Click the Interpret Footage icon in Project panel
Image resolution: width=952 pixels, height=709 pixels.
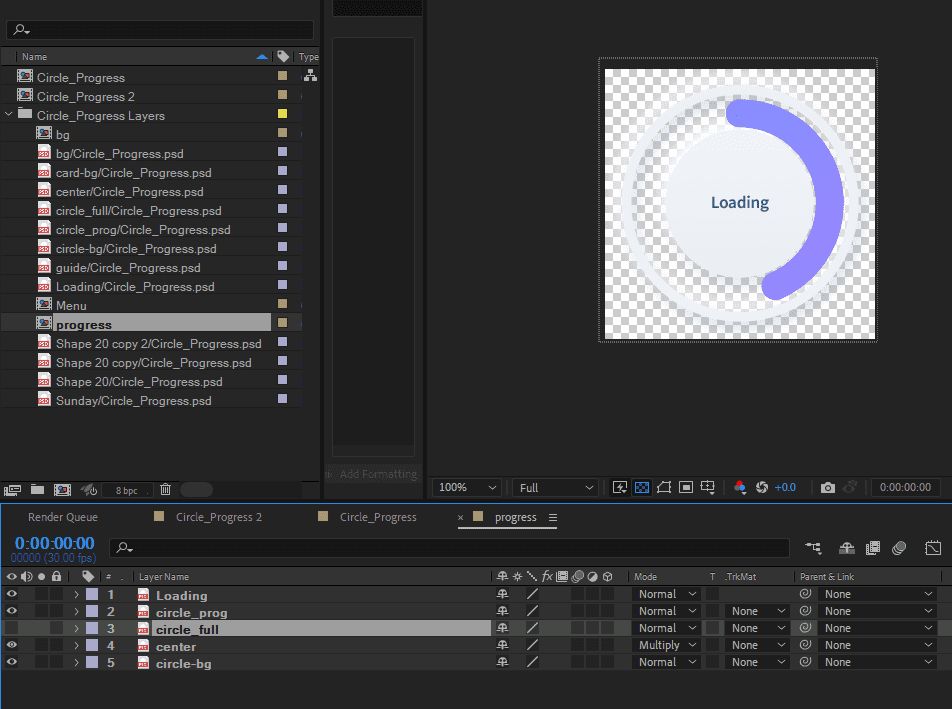coord(12,490)
